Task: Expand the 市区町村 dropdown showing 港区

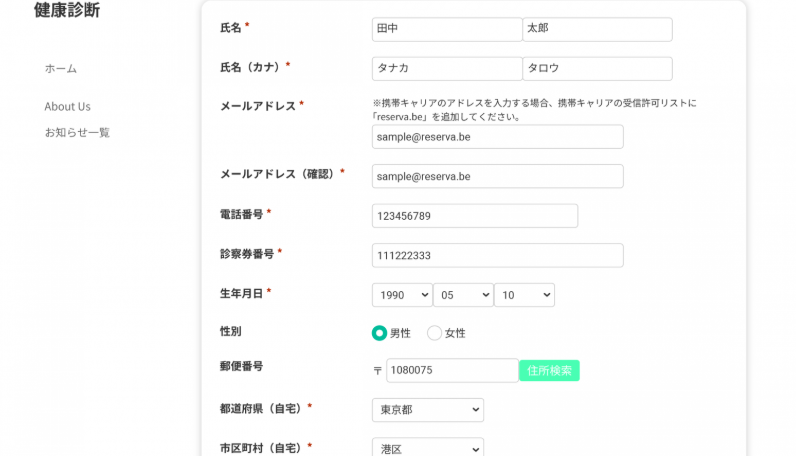Action: (427, 449)
